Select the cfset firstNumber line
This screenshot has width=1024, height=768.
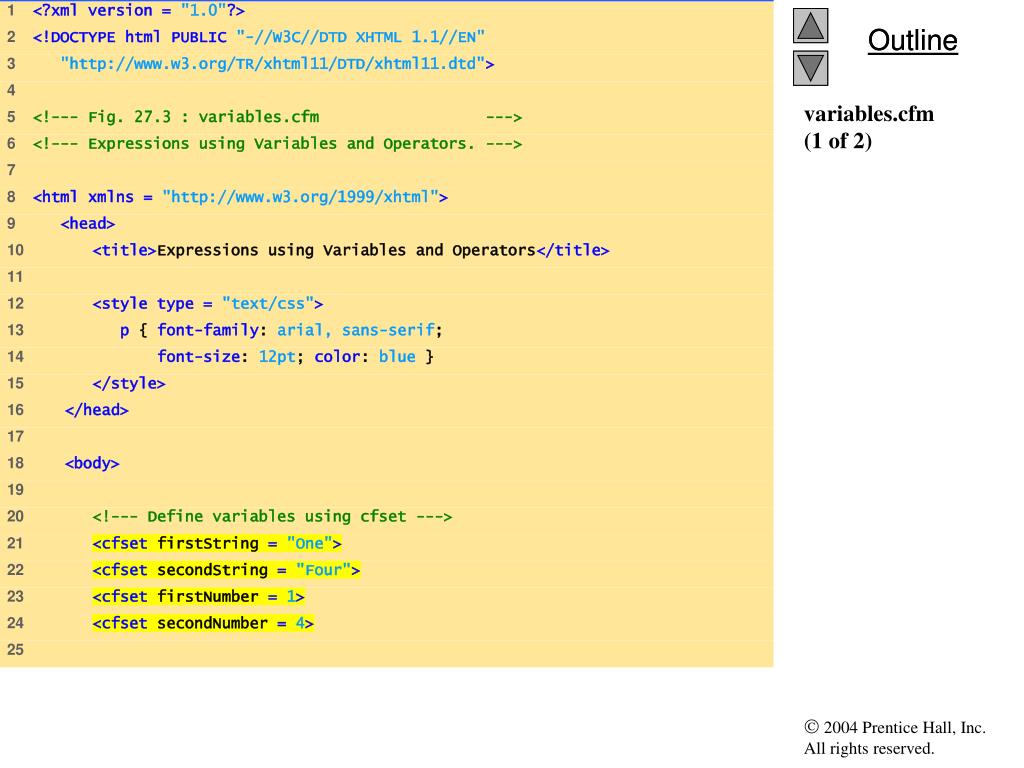pos(199,597)
